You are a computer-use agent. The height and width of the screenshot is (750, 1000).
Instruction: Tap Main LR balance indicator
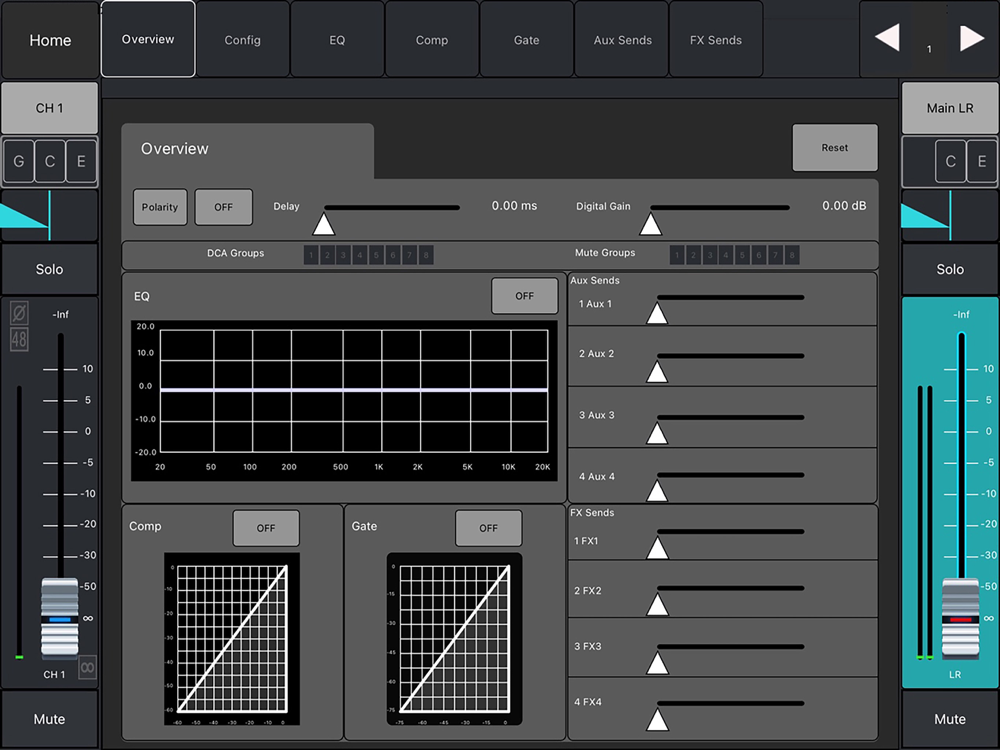pyautogui.click(x=950, y=216)
